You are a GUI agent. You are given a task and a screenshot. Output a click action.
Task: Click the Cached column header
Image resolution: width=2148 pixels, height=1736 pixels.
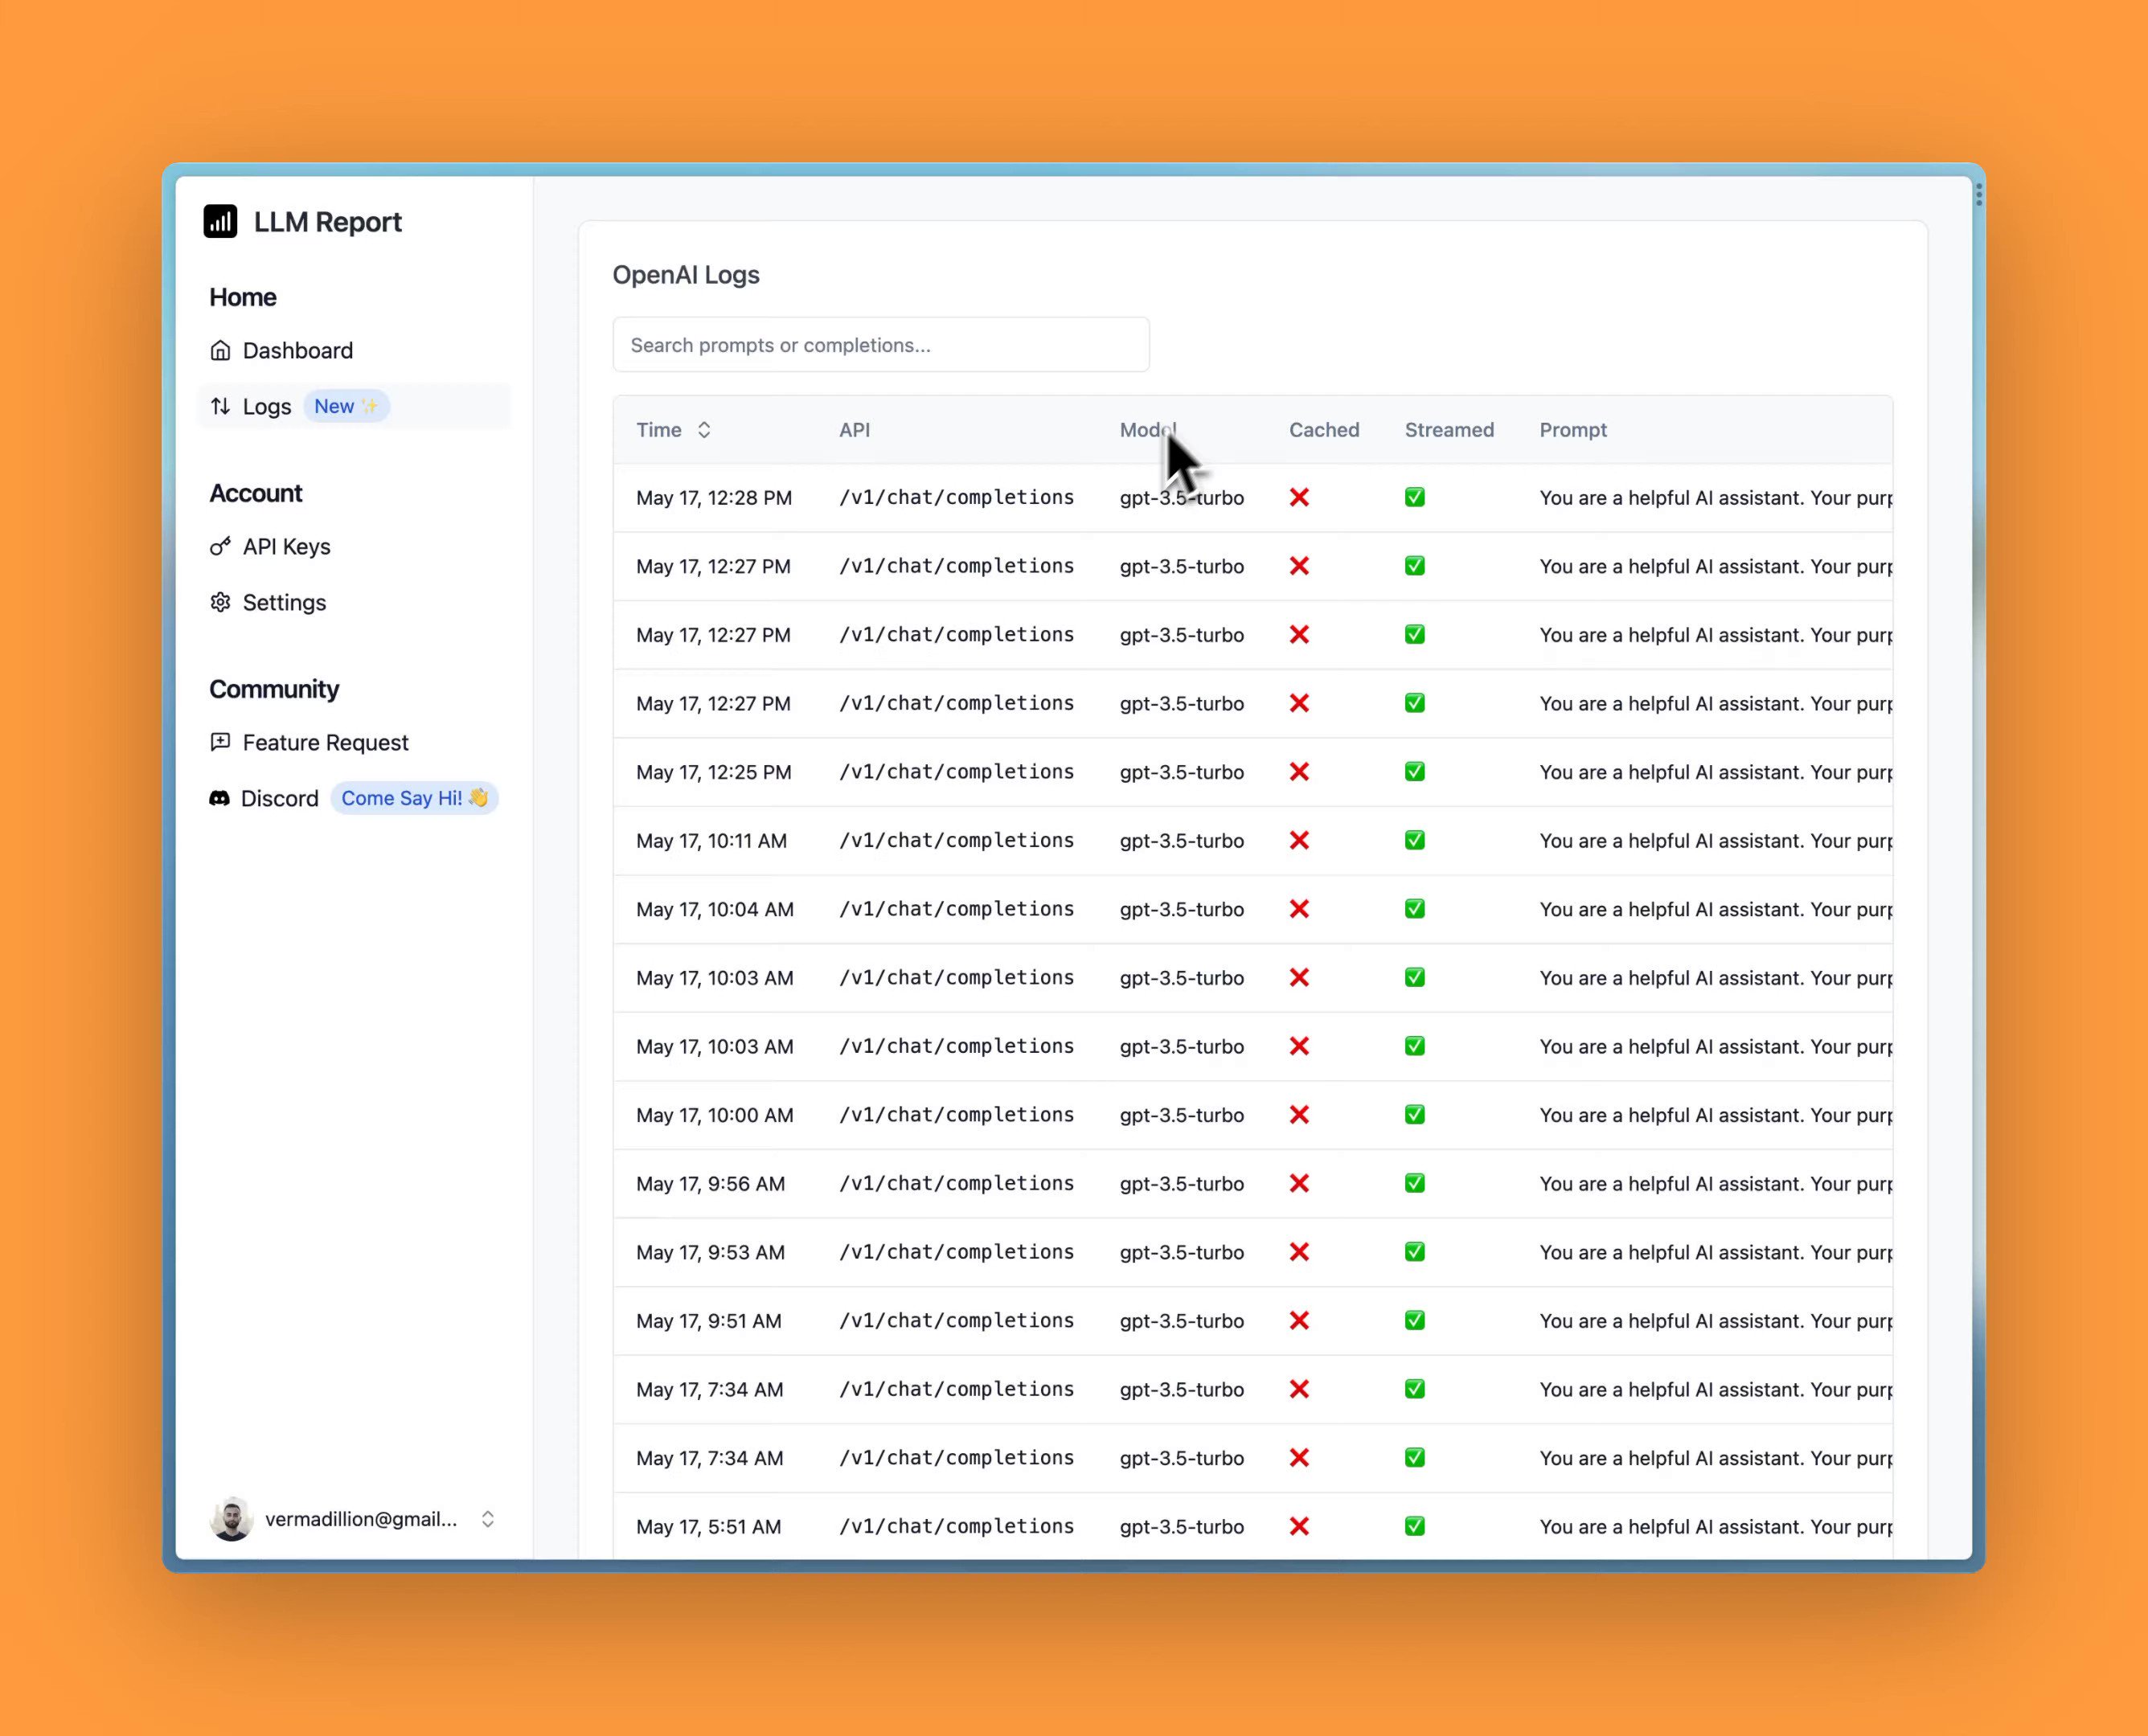pyautogui.click(x=1324, y=430)
